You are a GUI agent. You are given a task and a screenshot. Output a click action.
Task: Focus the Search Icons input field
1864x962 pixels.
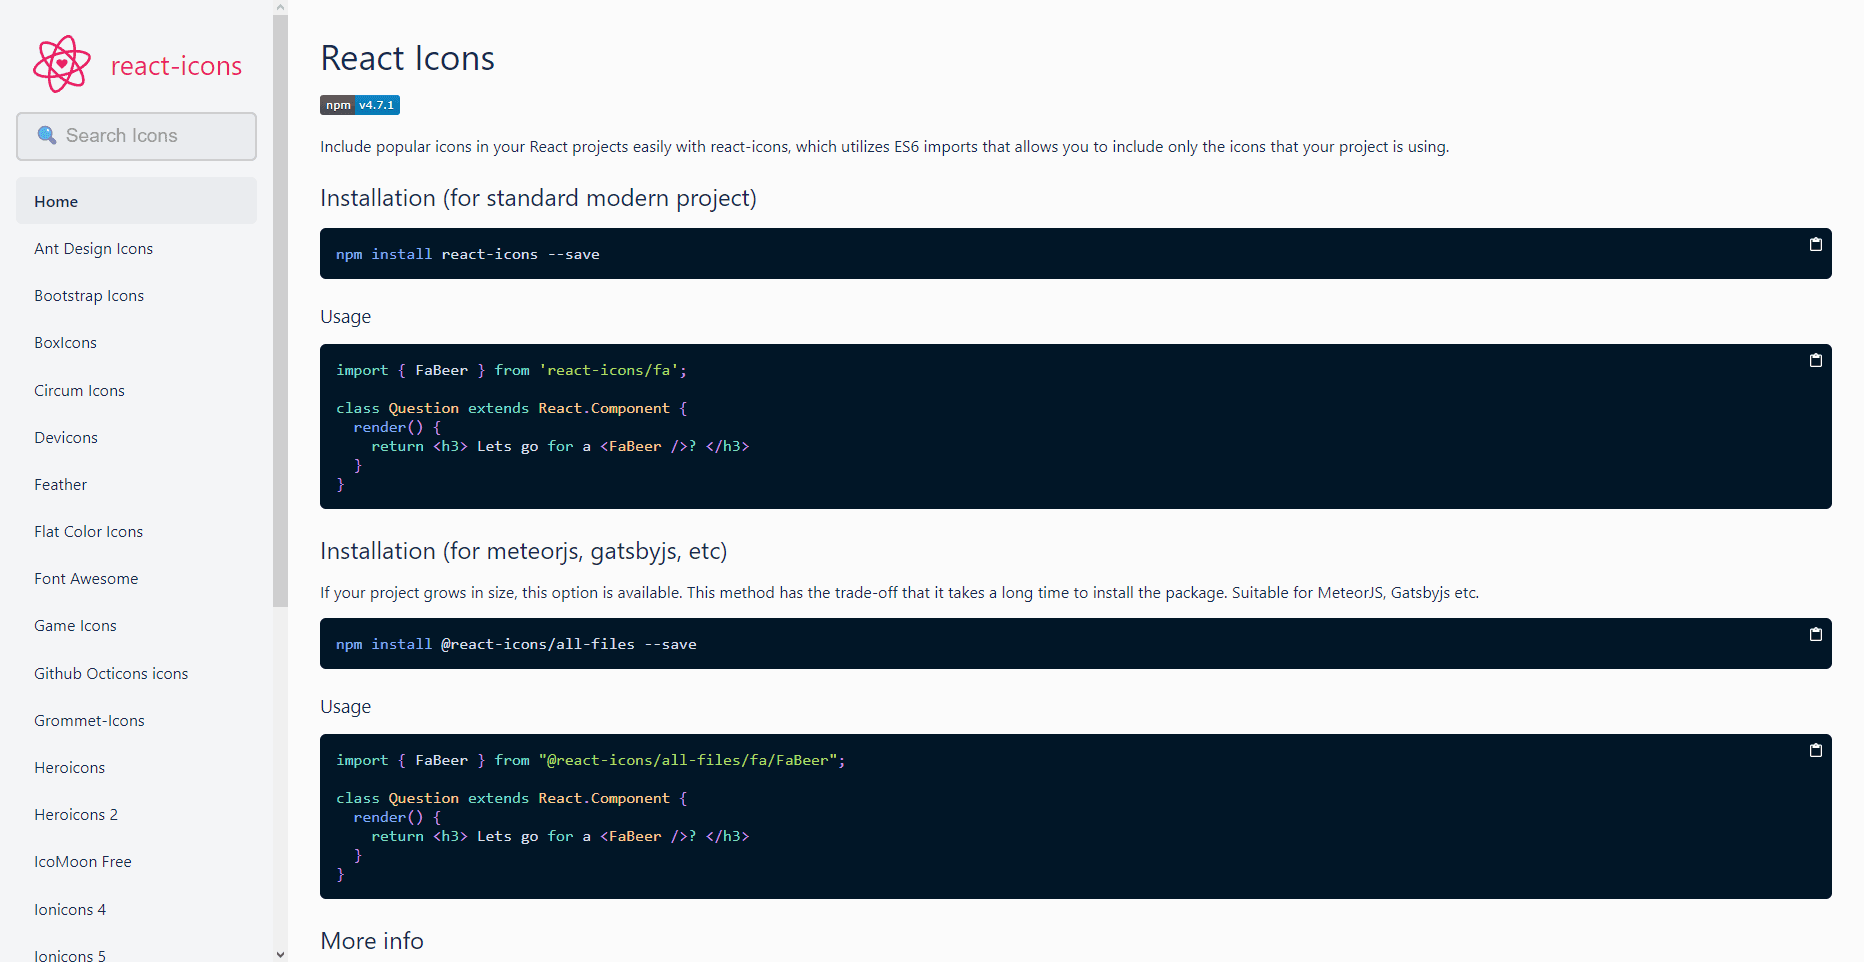[136, 136]
